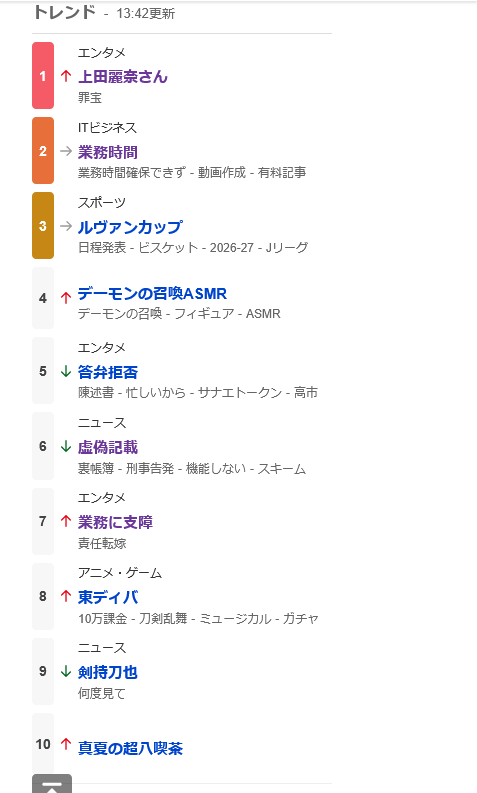Click the red rank 1 badge
This screenshot has width=477, height=793.
[43, 76]
